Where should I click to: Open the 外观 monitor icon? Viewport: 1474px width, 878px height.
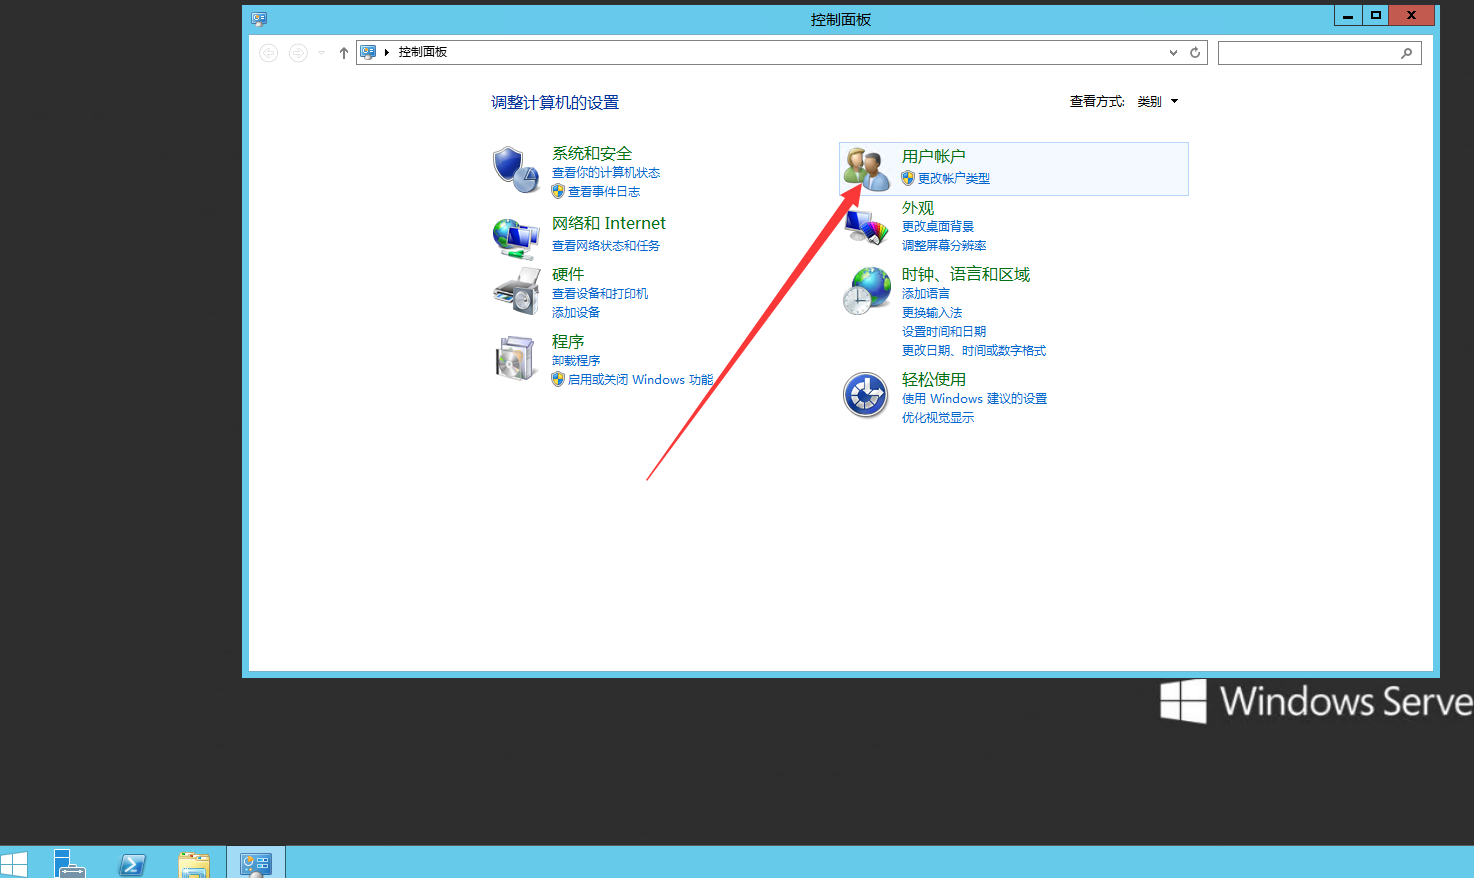(866, 228)
